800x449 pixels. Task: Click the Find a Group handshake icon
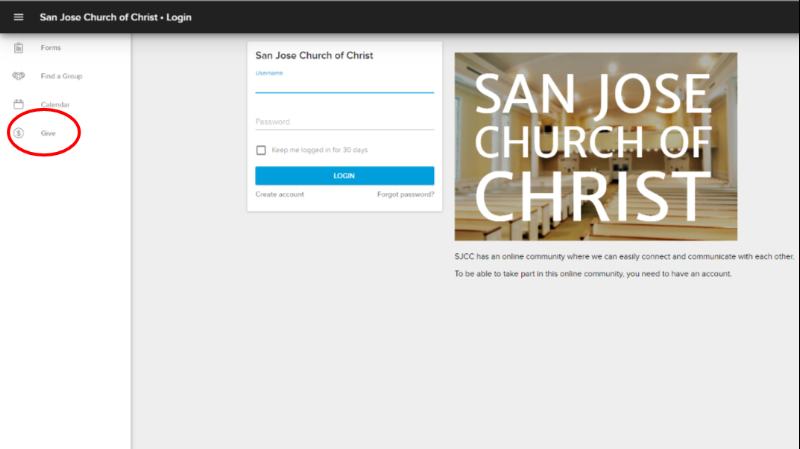18,76
